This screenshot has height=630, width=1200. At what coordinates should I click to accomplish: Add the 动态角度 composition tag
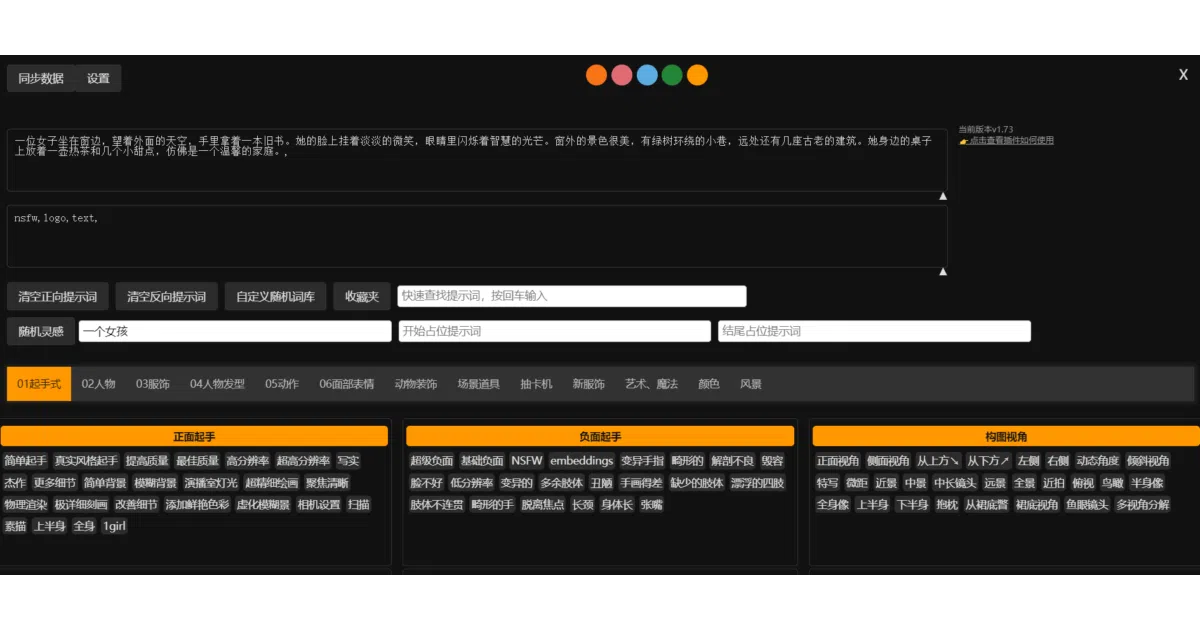1098,461
